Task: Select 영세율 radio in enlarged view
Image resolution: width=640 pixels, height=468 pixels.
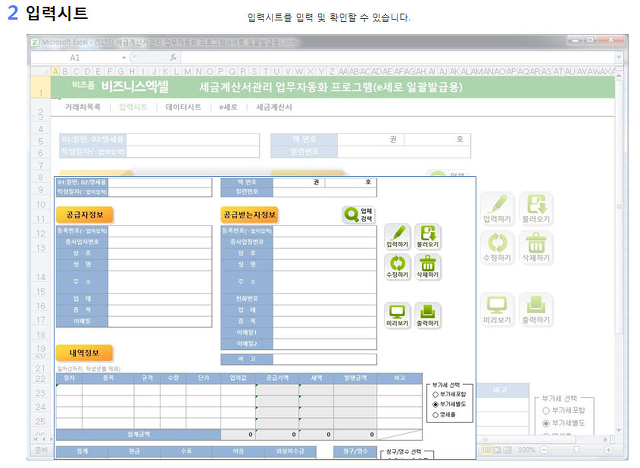Action: [x=436, y=415]
